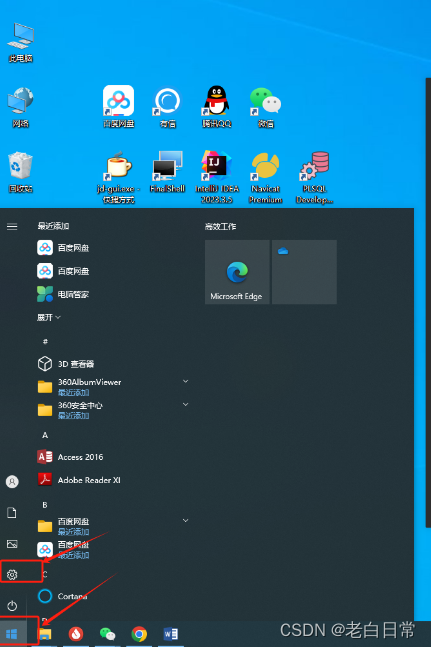
Task: Open File Explorer from the taskbar
Action: 45,634
